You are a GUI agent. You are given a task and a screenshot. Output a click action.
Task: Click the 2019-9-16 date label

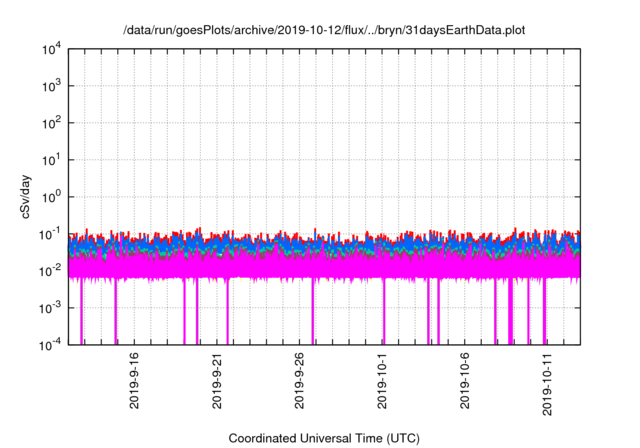134,381
